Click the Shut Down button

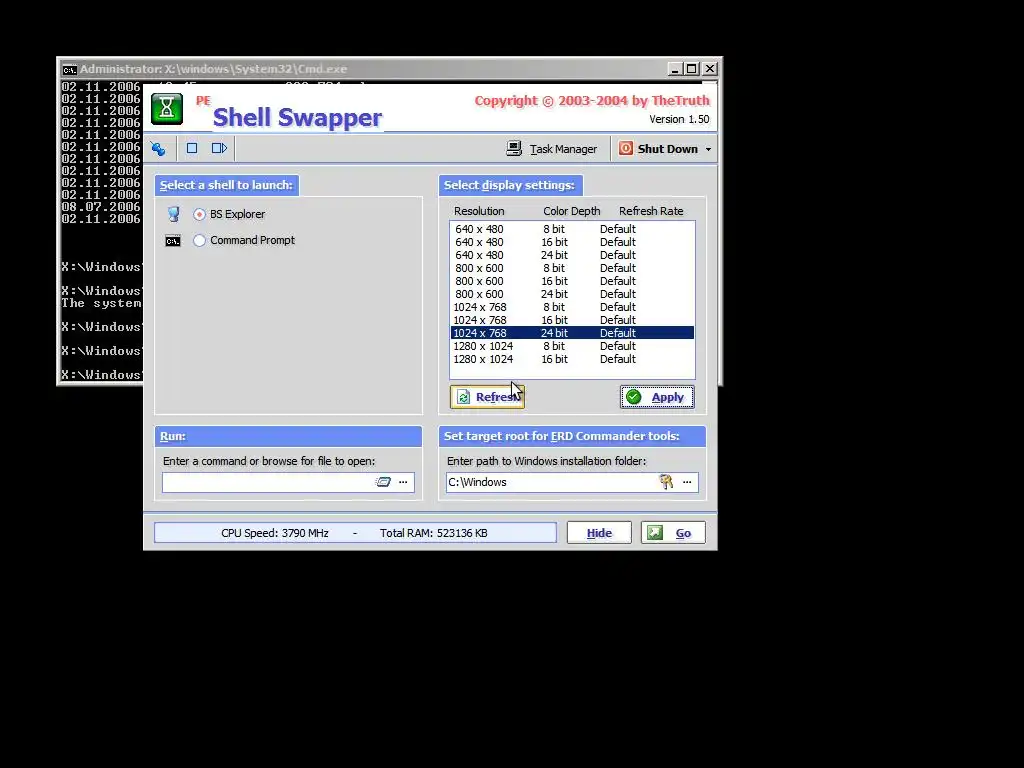(x=658, y=149)
